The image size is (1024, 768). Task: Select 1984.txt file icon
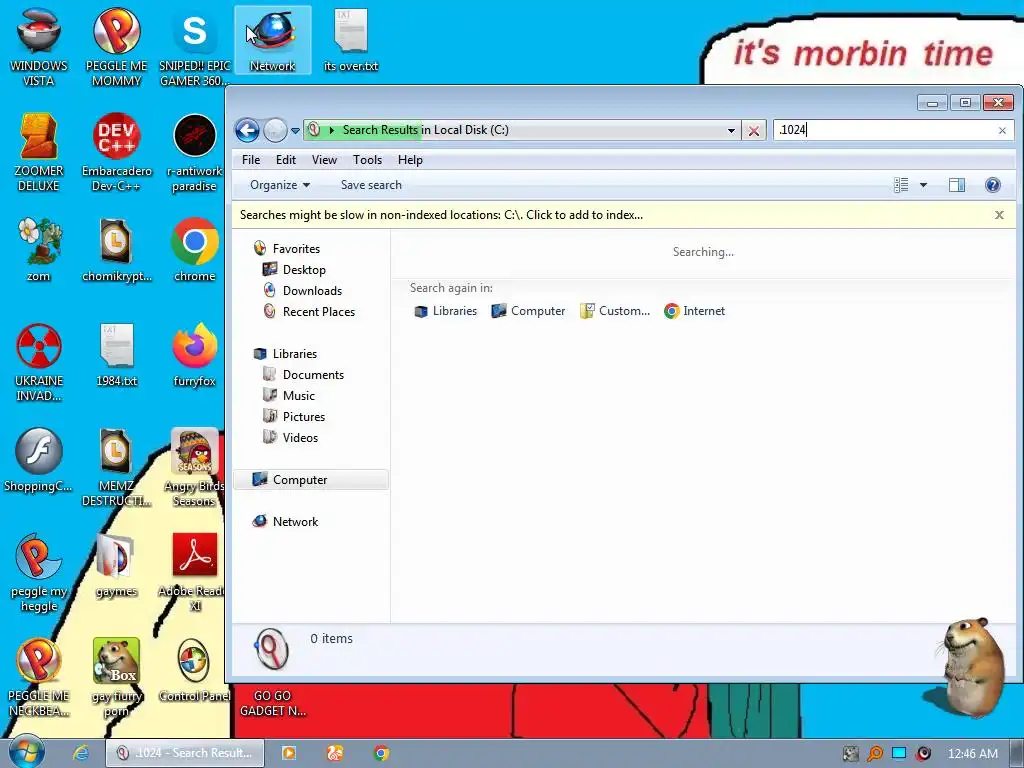(x=116, y=355)
